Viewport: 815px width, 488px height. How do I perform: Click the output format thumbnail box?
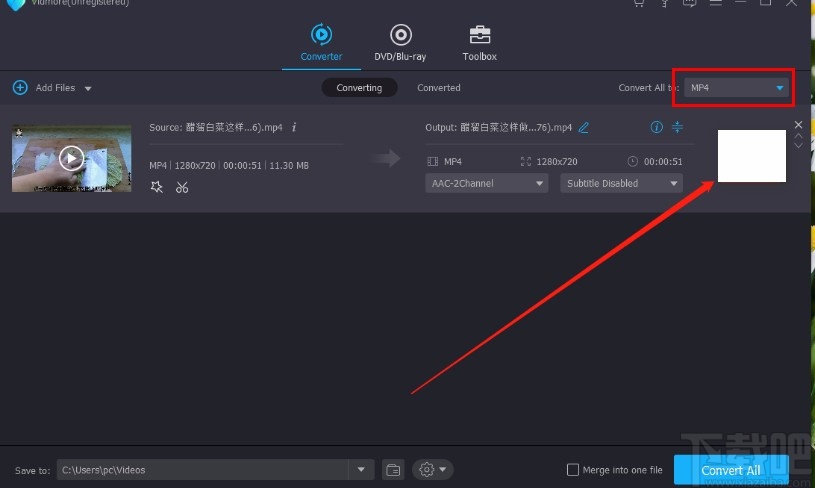(x=752, y=156)
